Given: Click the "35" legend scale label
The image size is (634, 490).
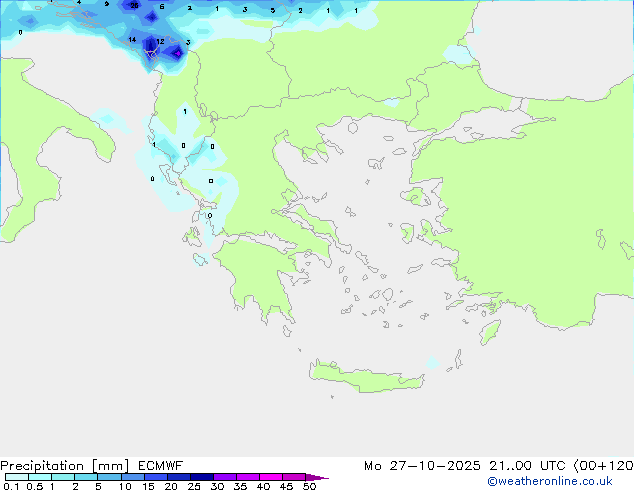Looking at the screenshot, I should (240, 486).
